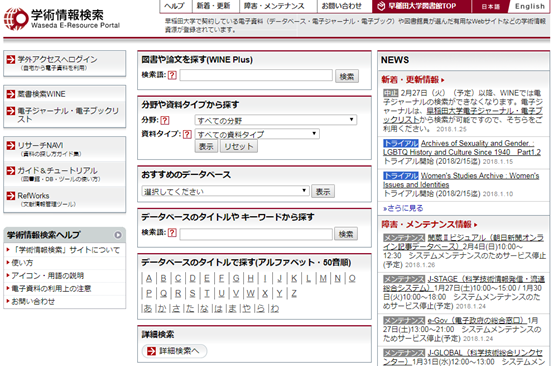Screen dimensions: 553x366
Task: Click さらに見る under news
Action: pos(403,208)
